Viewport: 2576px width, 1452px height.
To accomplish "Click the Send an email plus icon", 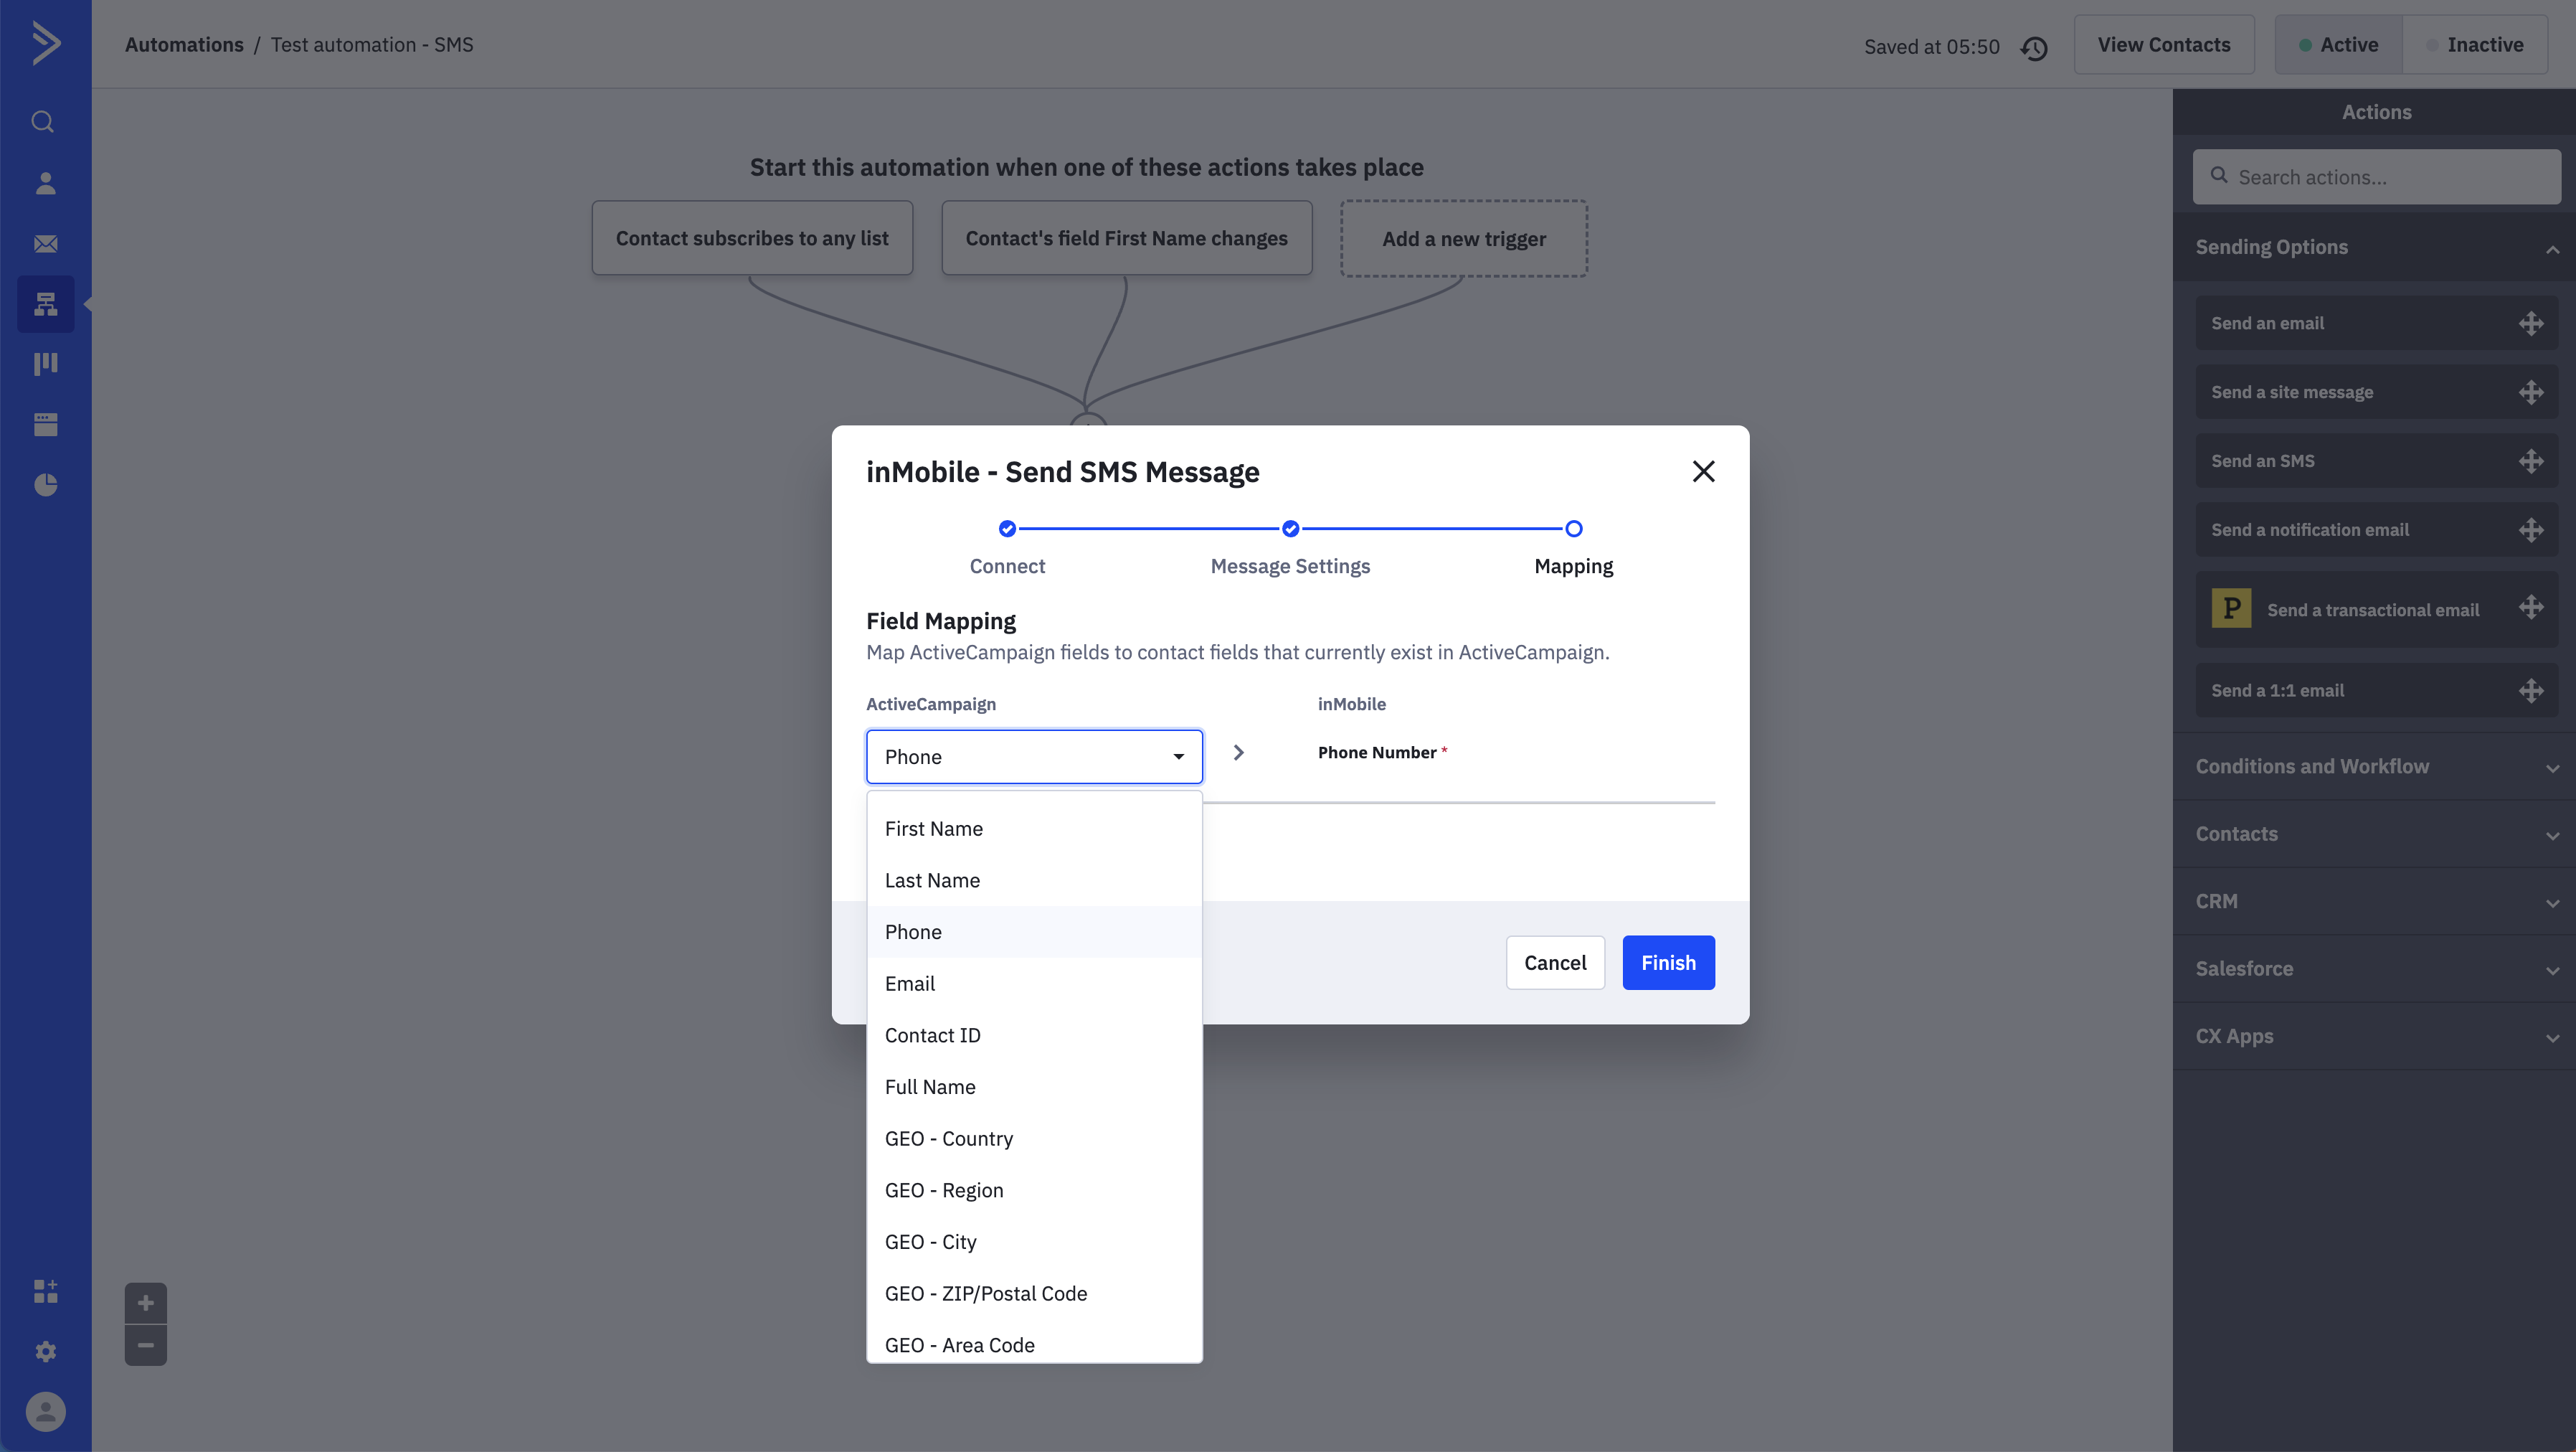I will point(2530,322).
